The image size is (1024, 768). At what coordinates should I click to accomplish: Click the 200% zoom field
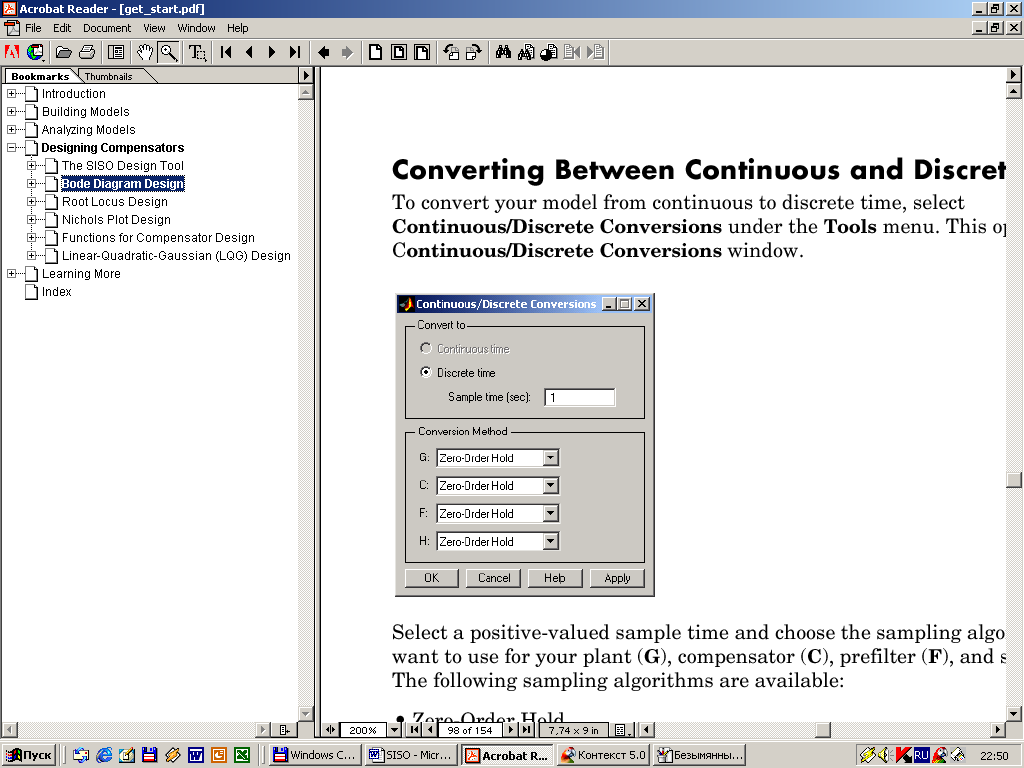(x=363, y=729)
